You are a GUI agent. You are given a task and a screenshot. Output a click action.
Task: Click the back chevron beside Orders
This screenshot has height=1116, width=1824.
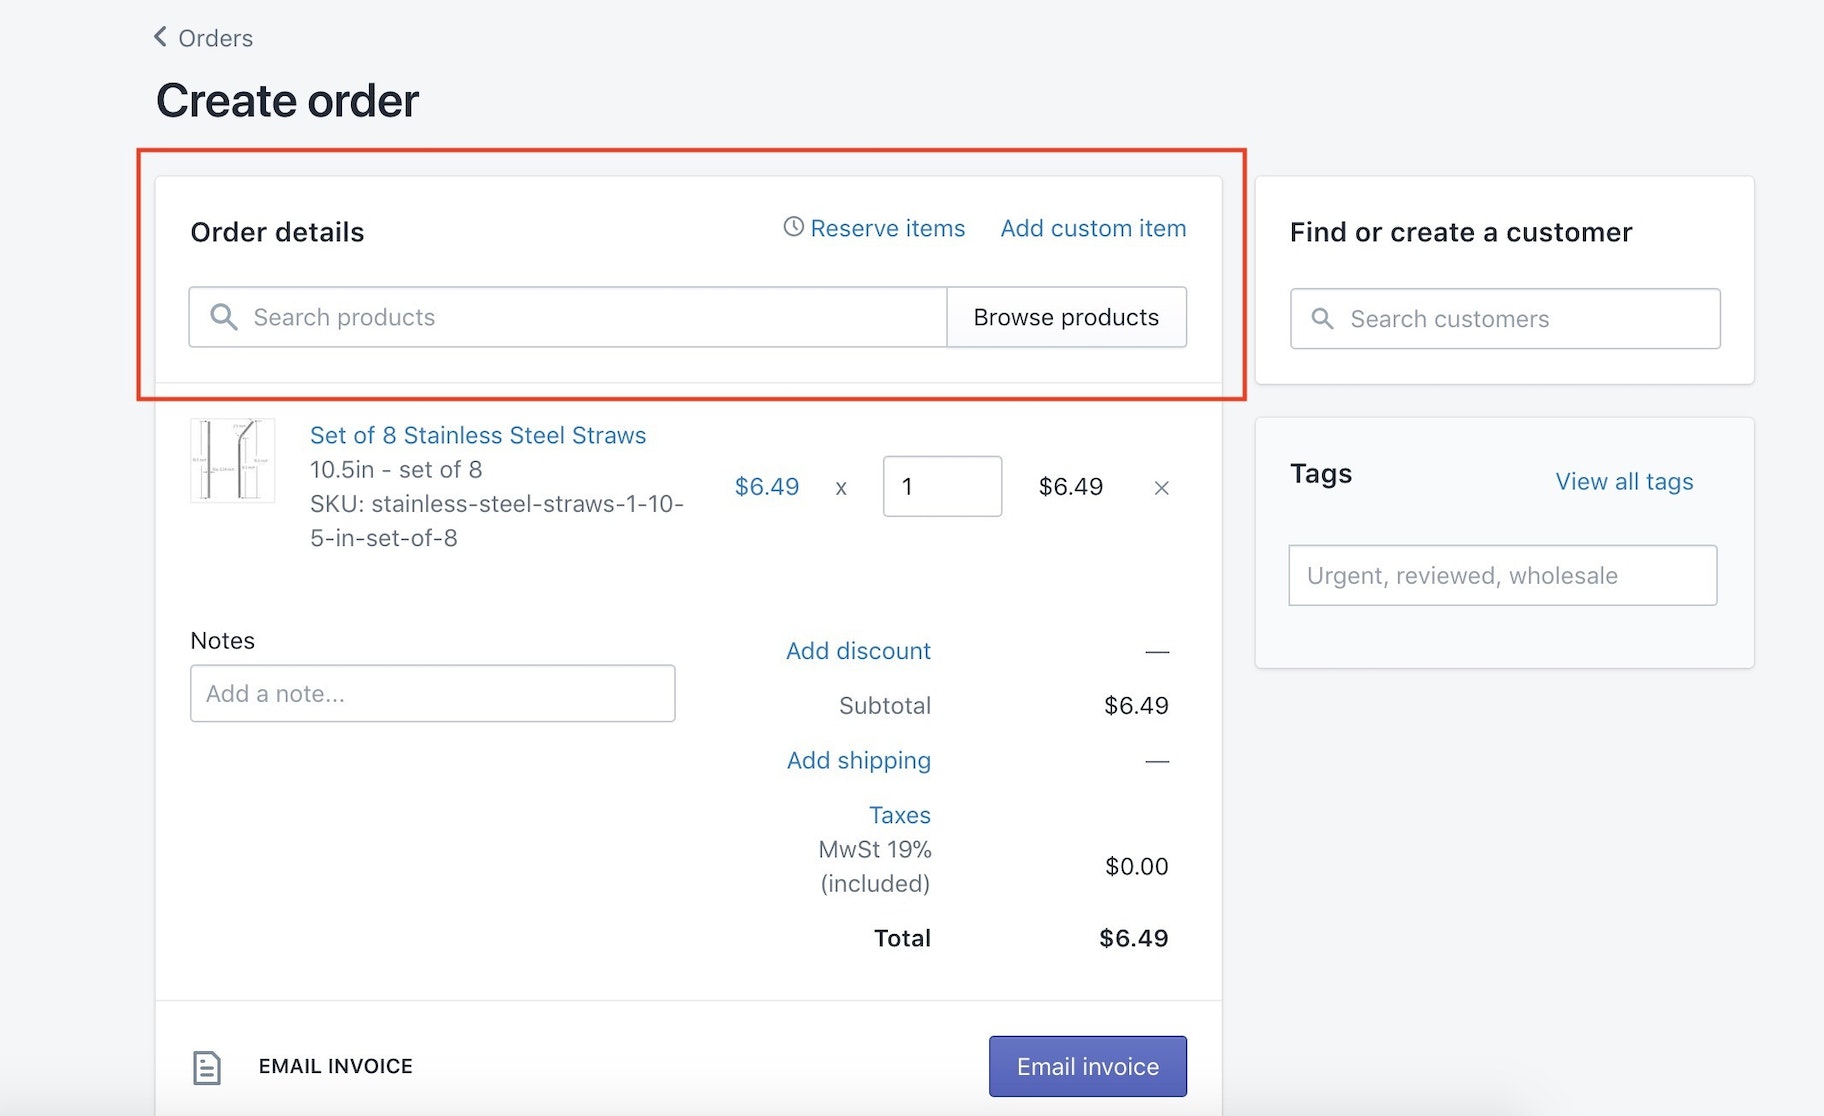pyautogui.click(x=160, y=37)
